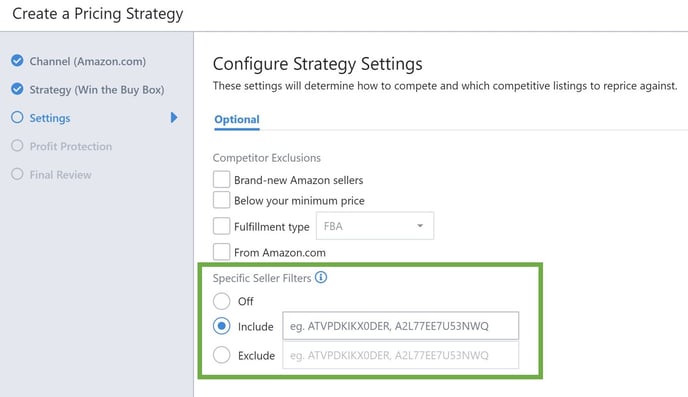688x397 pixels.
Task: Click the circle icon next to Final Review
Action: (x=17, y=174)
